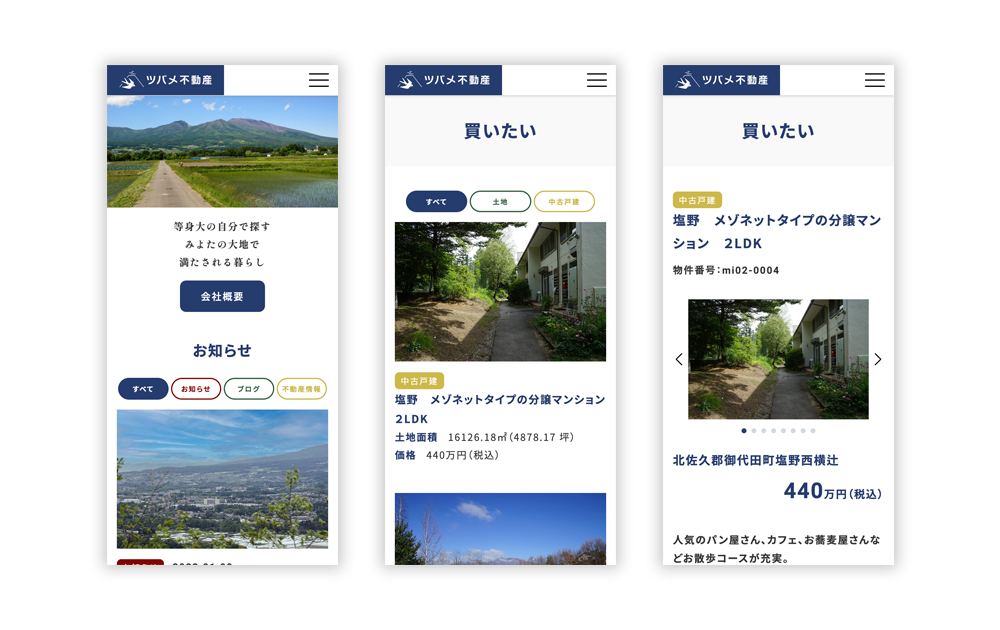Click 価格 440万円(税込) line in listing
1000x630 pixels.
pyautogui.click(x=447, y=455)
